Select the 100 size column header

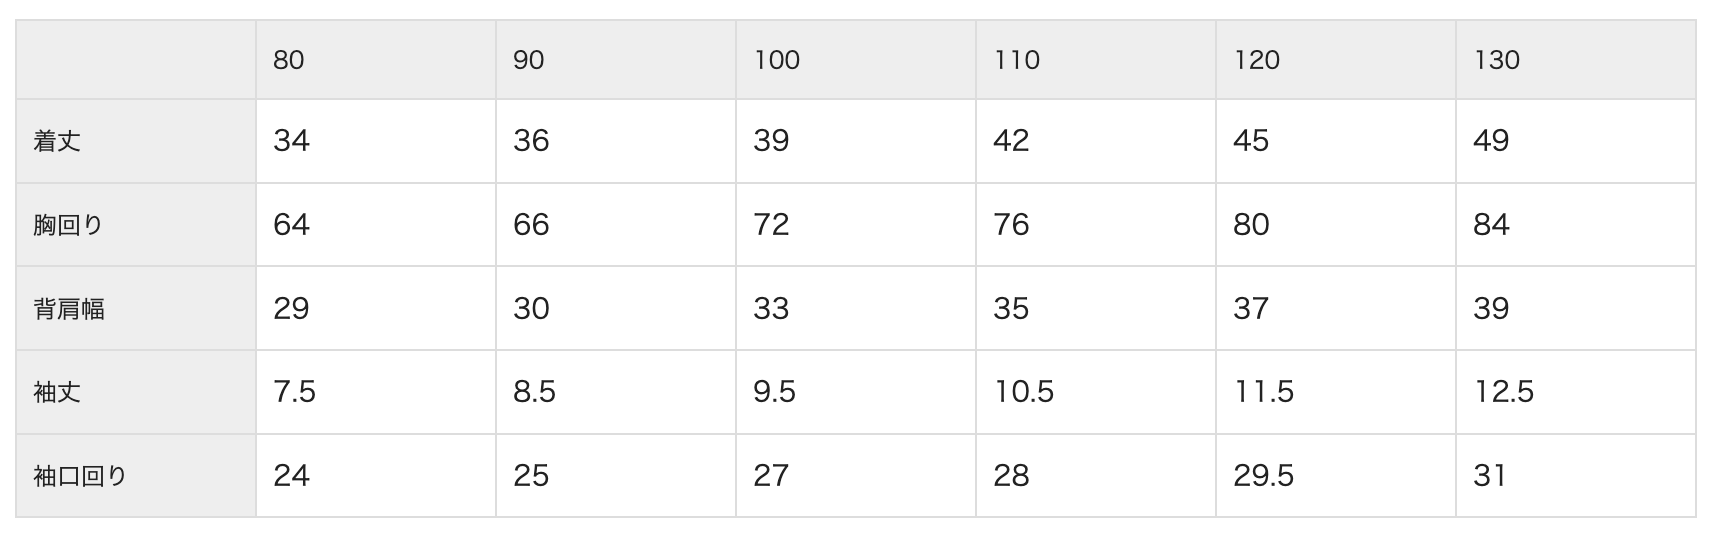click(777, 60)
